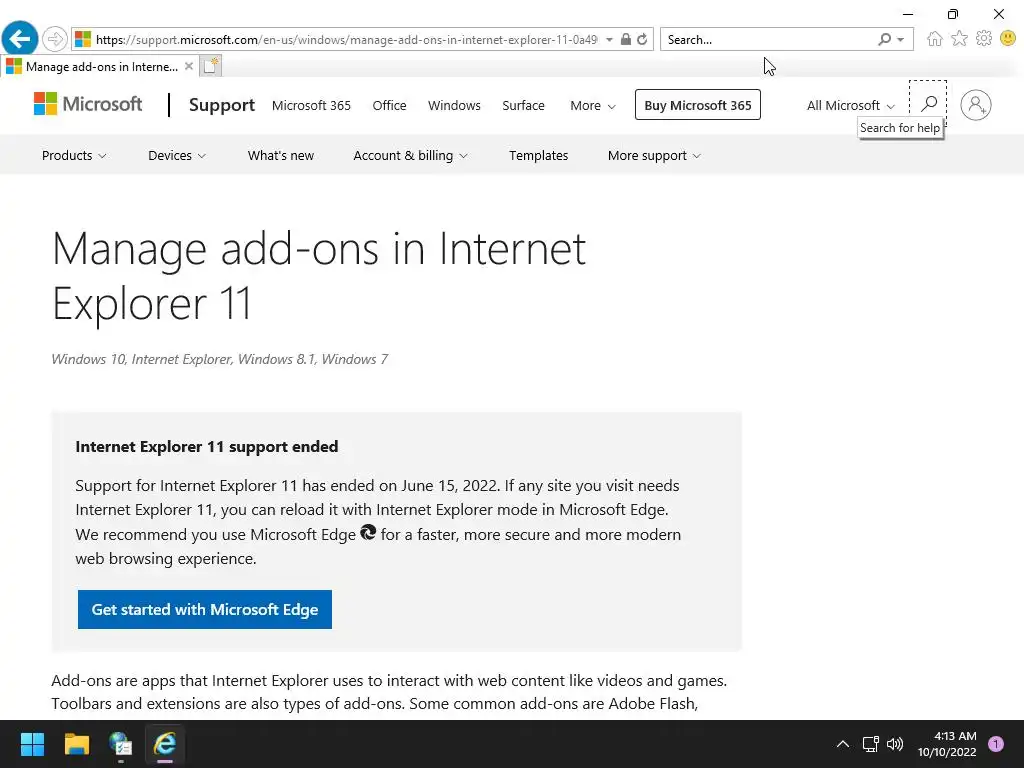Click the Home icon in browser toolbar
The image size is (1024, 768).
[x=935, y=39]
